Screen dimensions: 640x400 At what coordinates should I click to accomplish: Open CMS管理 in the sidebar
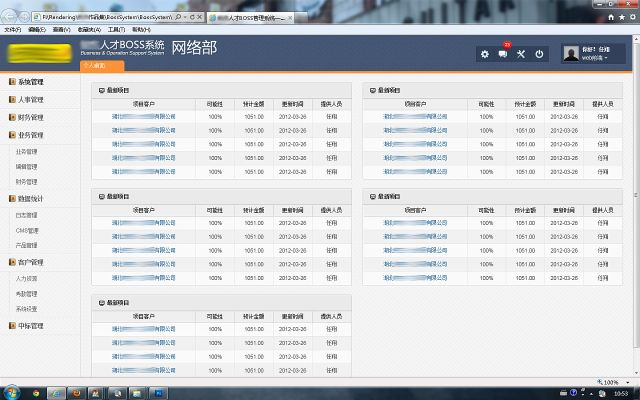click(27, 230)
